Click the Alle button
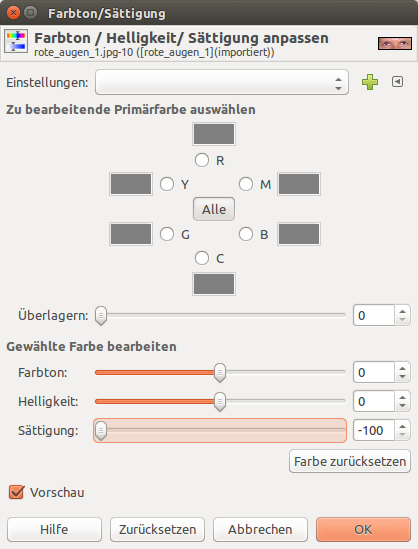 pos(214,209)
